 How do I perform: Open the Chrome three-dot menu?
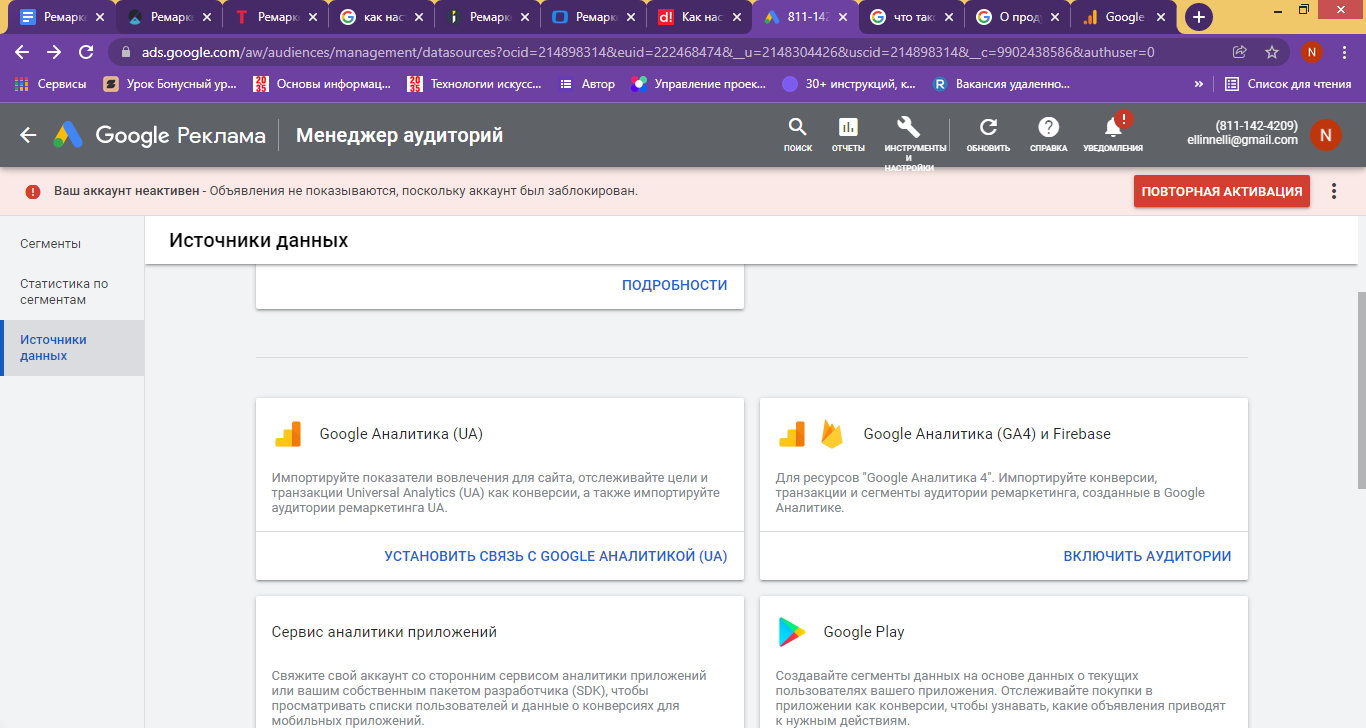pos(1344,52)
